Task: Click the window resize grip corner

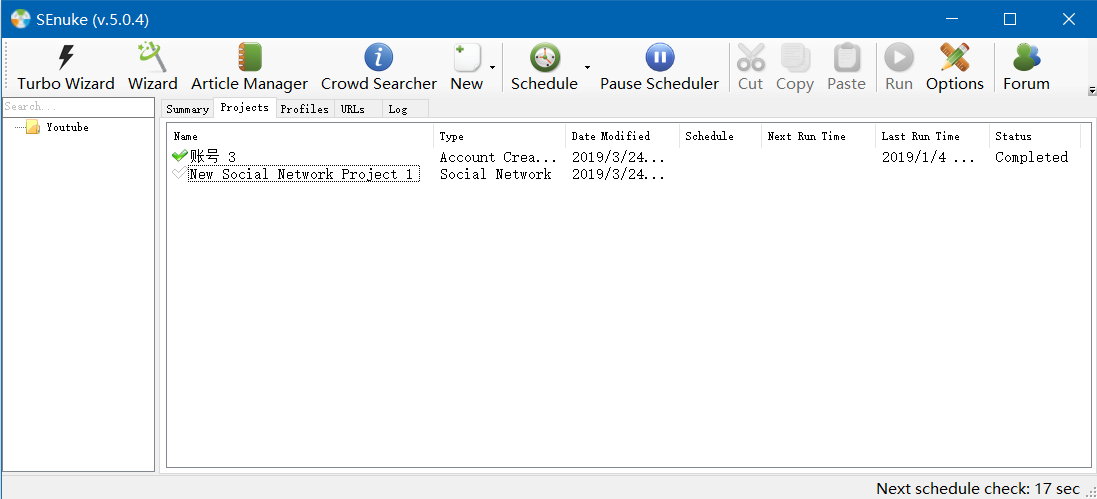Action: (1090, 492)
